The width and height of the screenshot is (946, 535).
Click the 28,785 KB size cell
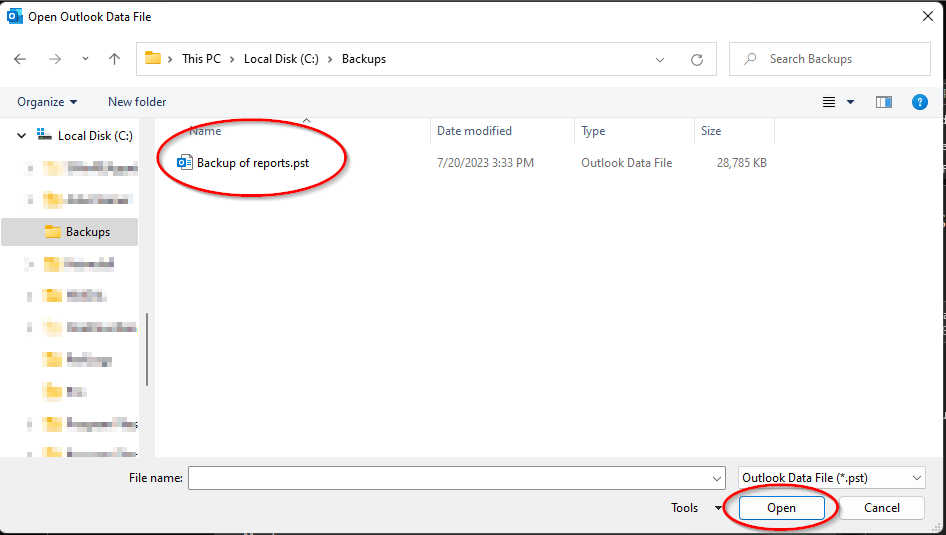[741, 163]
